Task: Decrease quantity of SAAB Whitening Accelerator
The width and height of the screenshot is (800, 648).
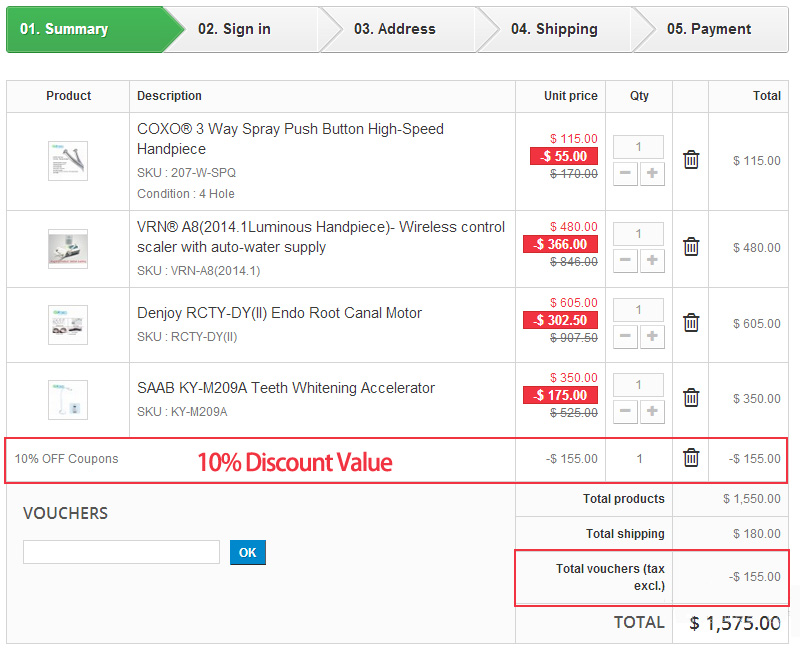Action: (625, 411)
